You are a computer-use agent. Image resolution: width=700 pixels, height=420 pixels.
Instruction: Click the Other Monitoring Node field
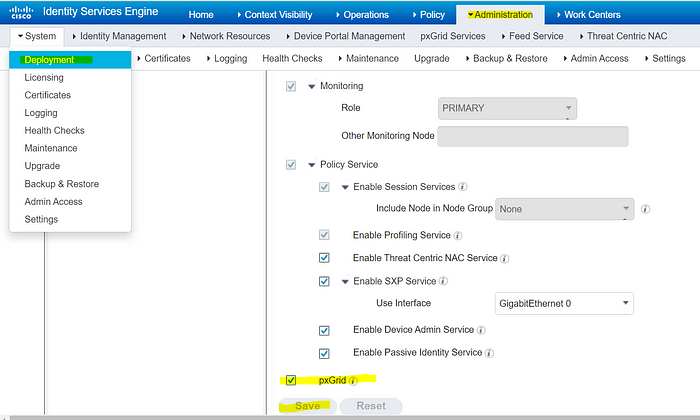[533, 136]
